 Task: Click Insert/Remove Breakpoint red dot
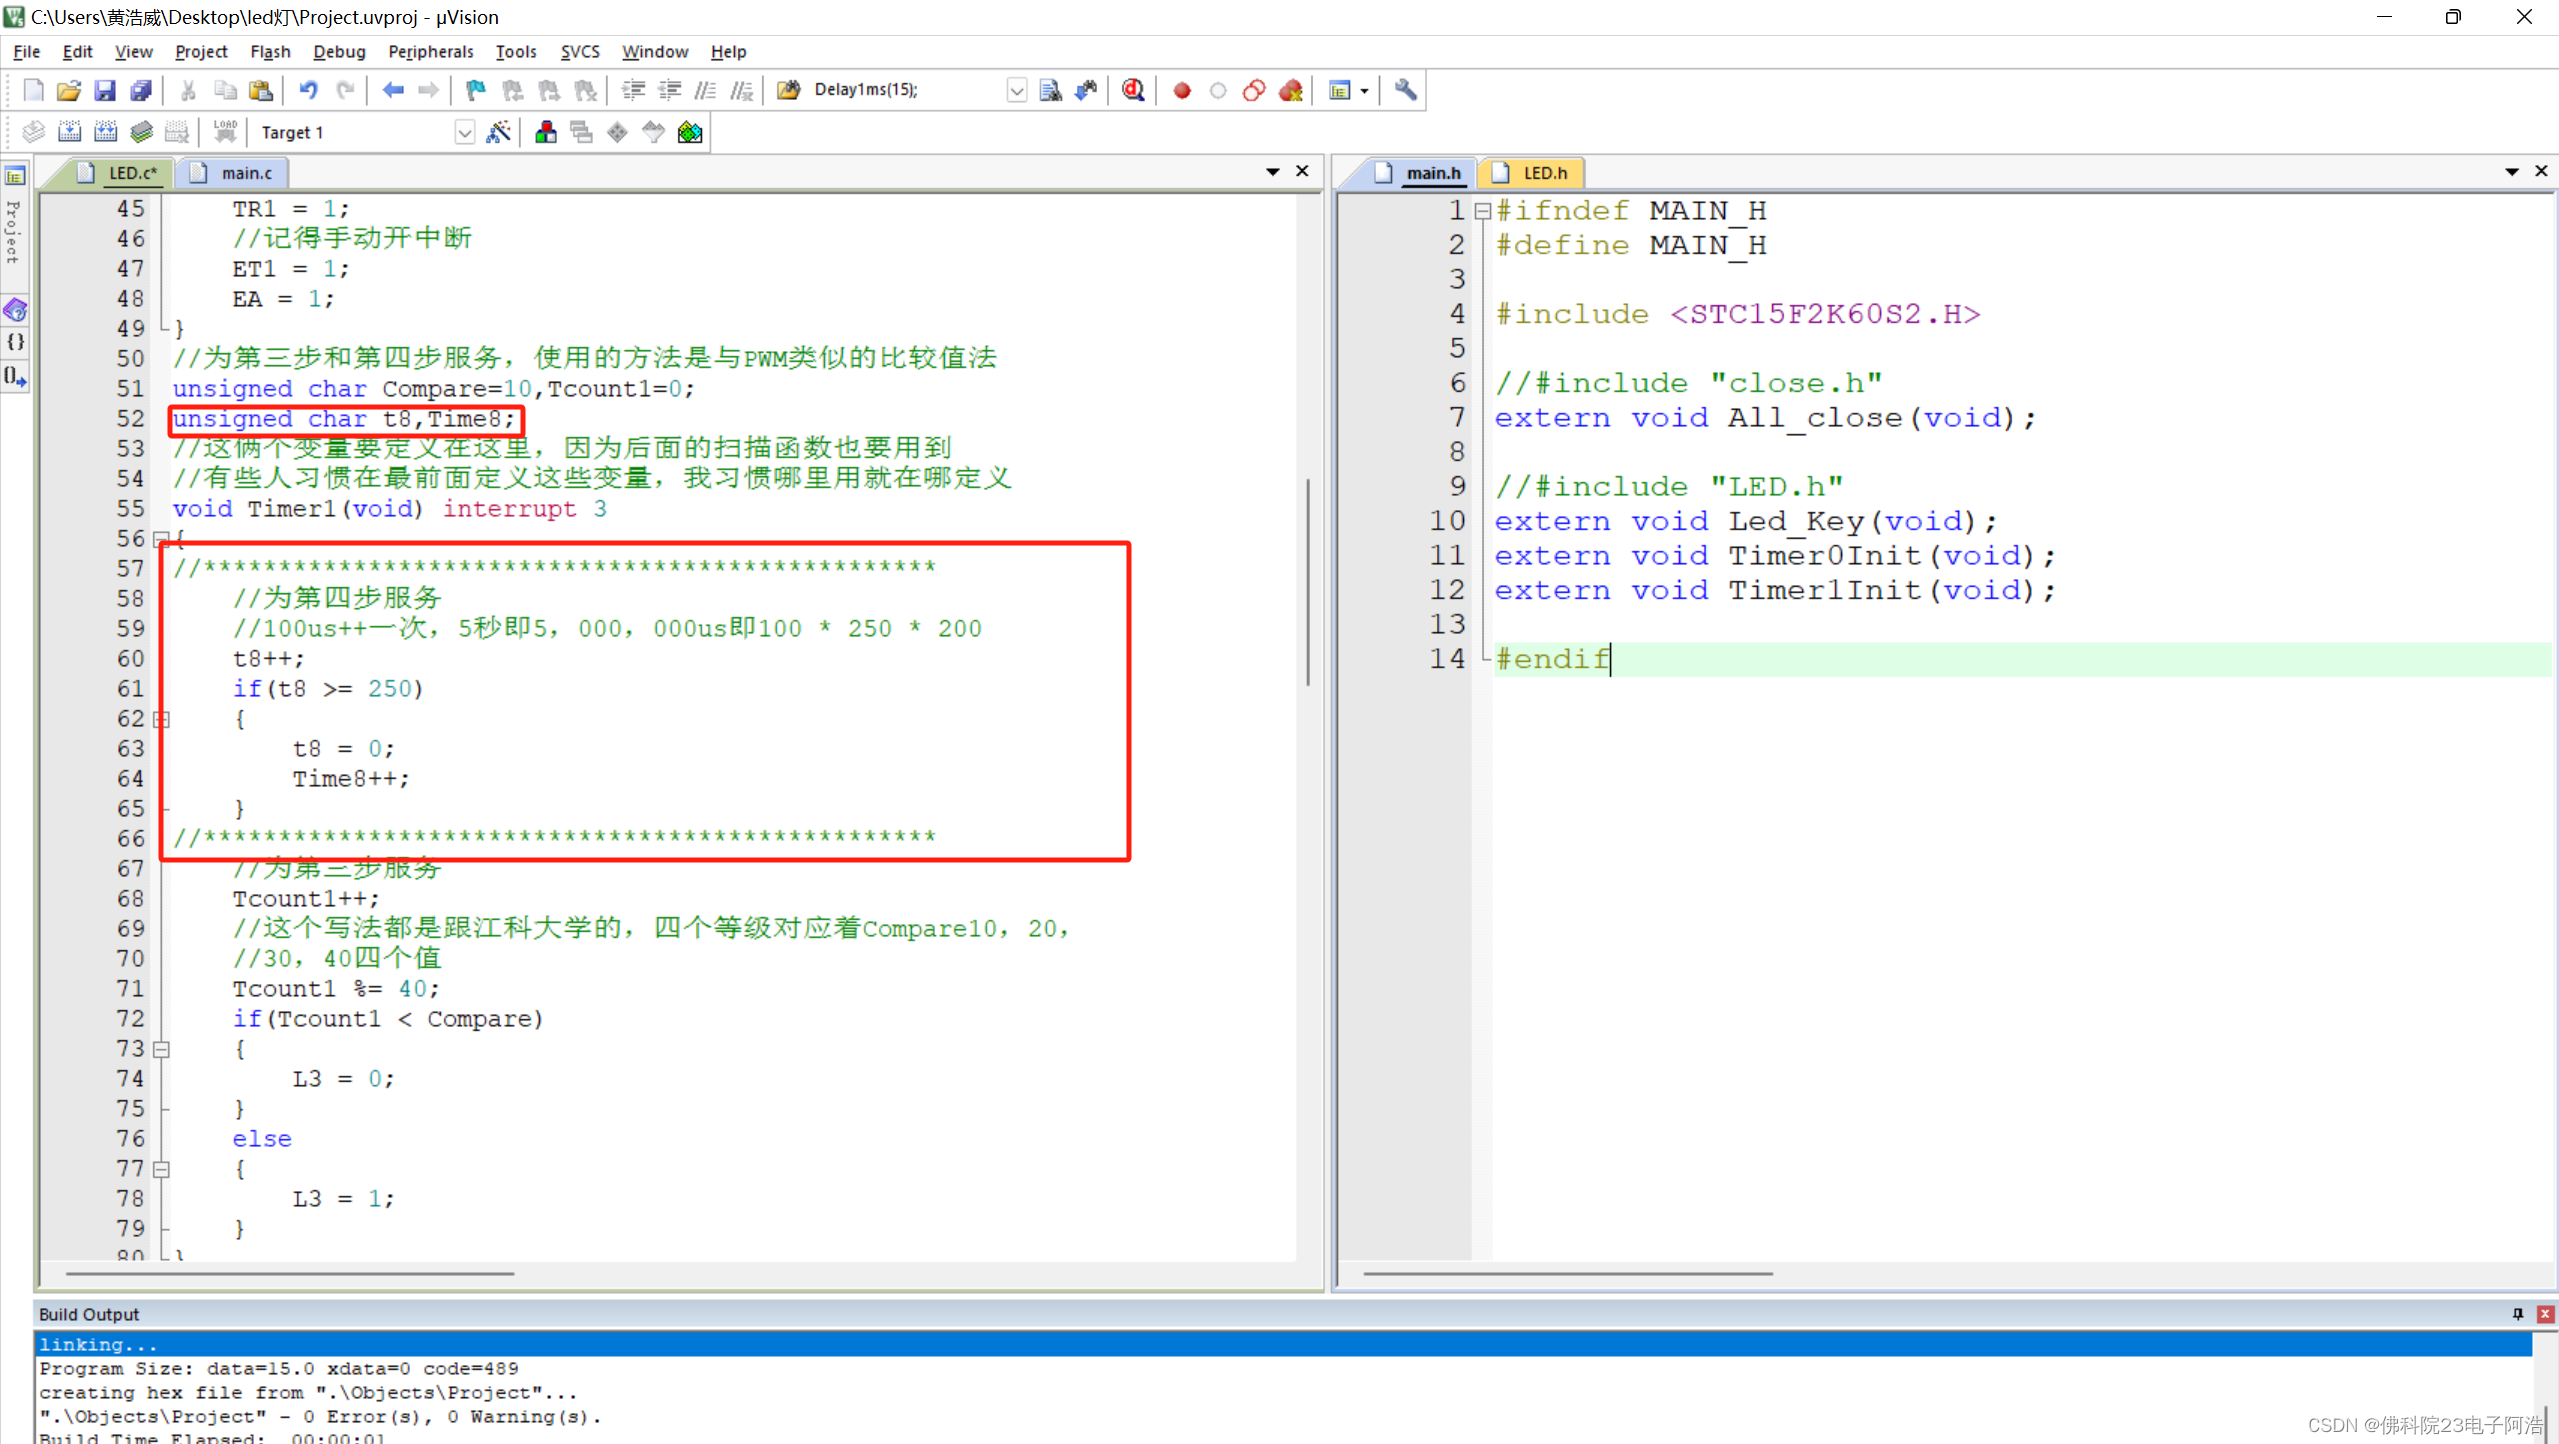point(1181,90)
